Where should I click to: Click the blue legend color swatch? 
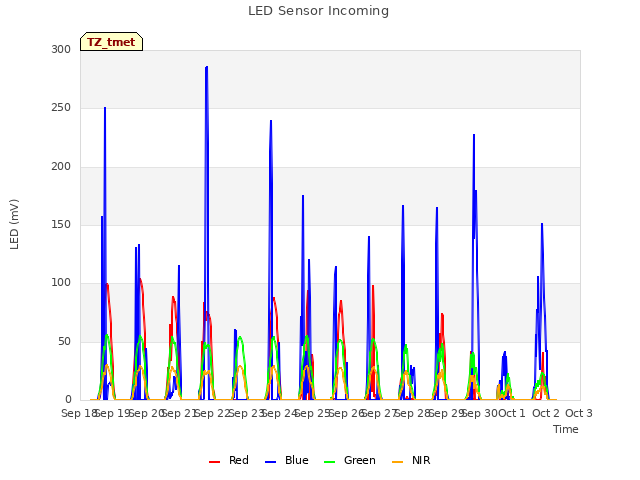(271, 462)
